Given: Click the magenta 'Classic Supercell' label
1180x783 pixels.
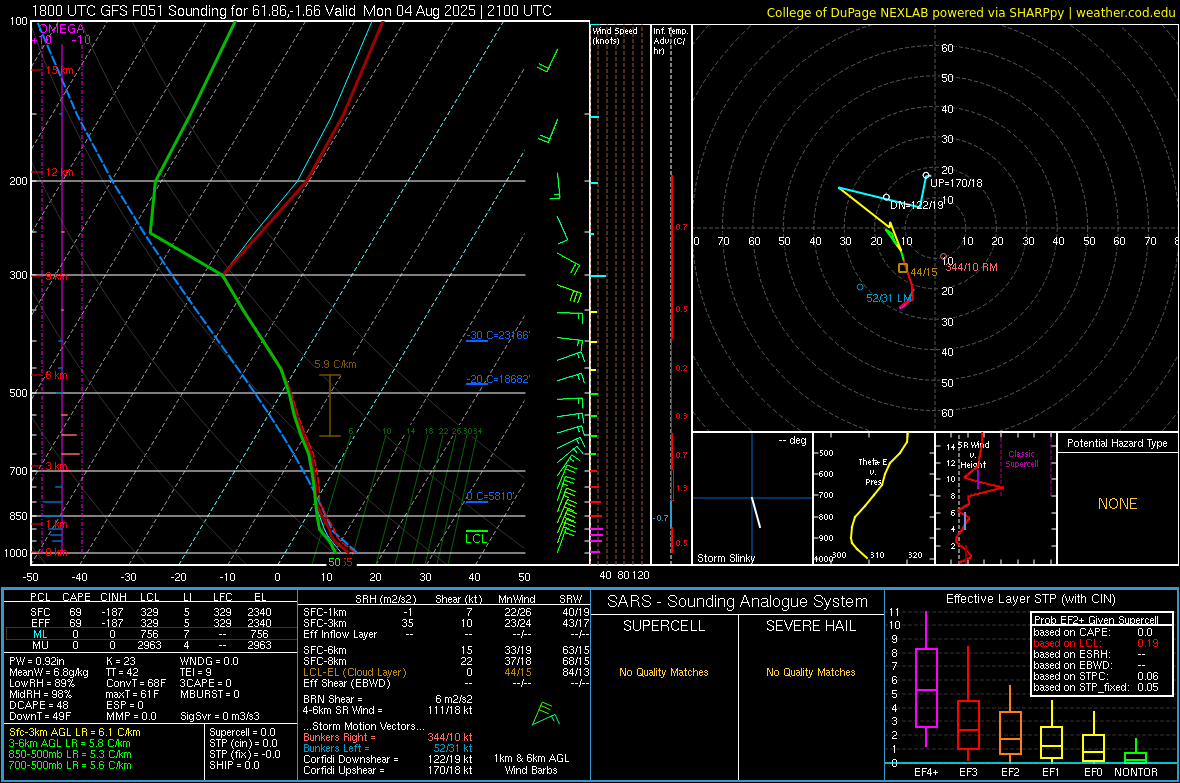Looking at the screenshot, I should coord(1021,459).
